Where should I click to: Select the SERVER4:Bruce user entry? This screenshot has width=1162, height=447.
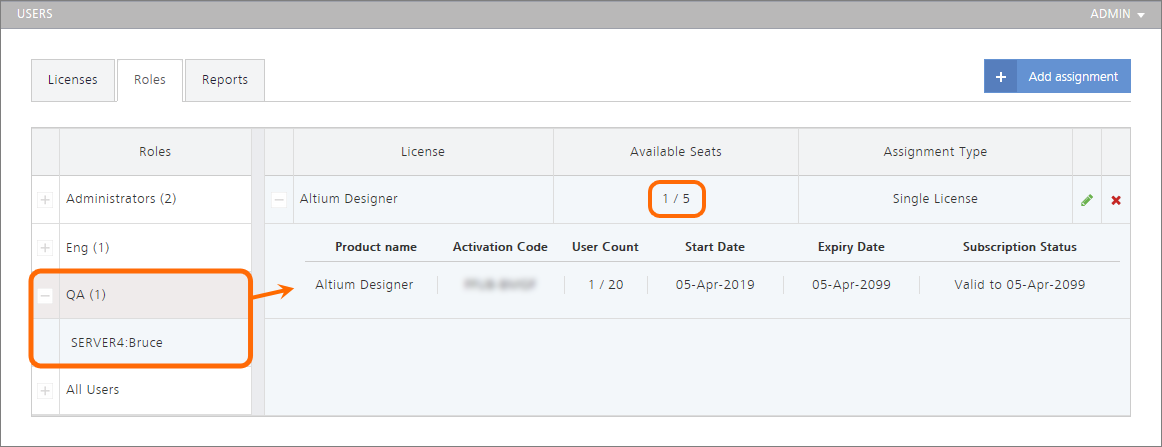117,342
